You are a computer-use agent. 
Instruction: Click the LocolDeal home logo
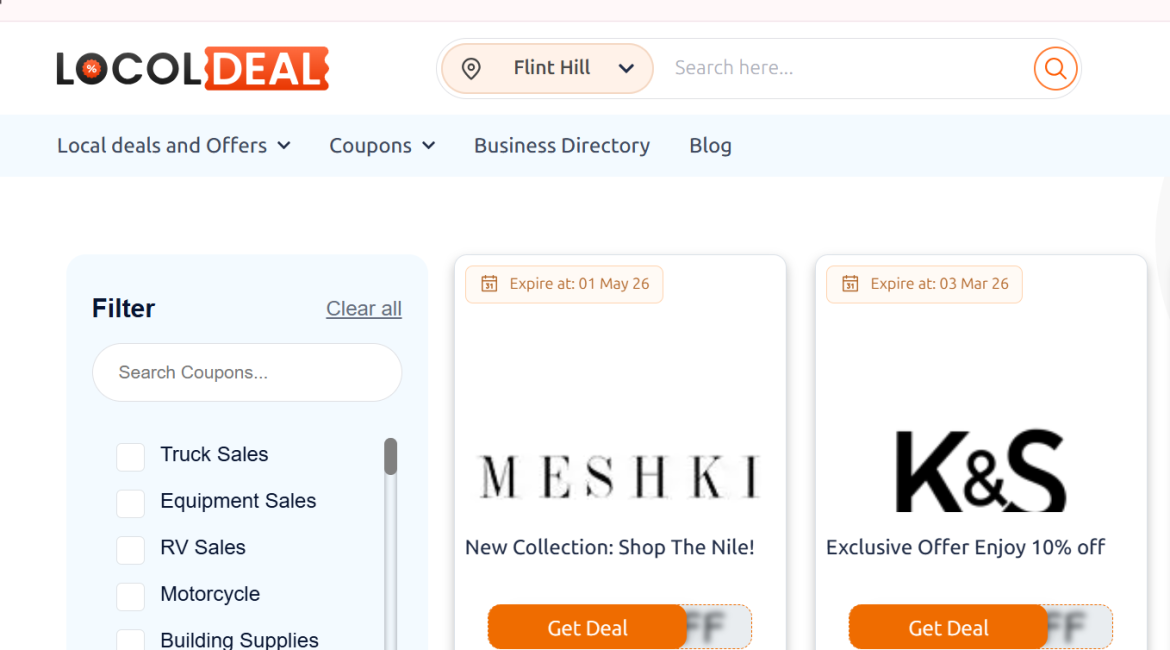pos(193,68)
